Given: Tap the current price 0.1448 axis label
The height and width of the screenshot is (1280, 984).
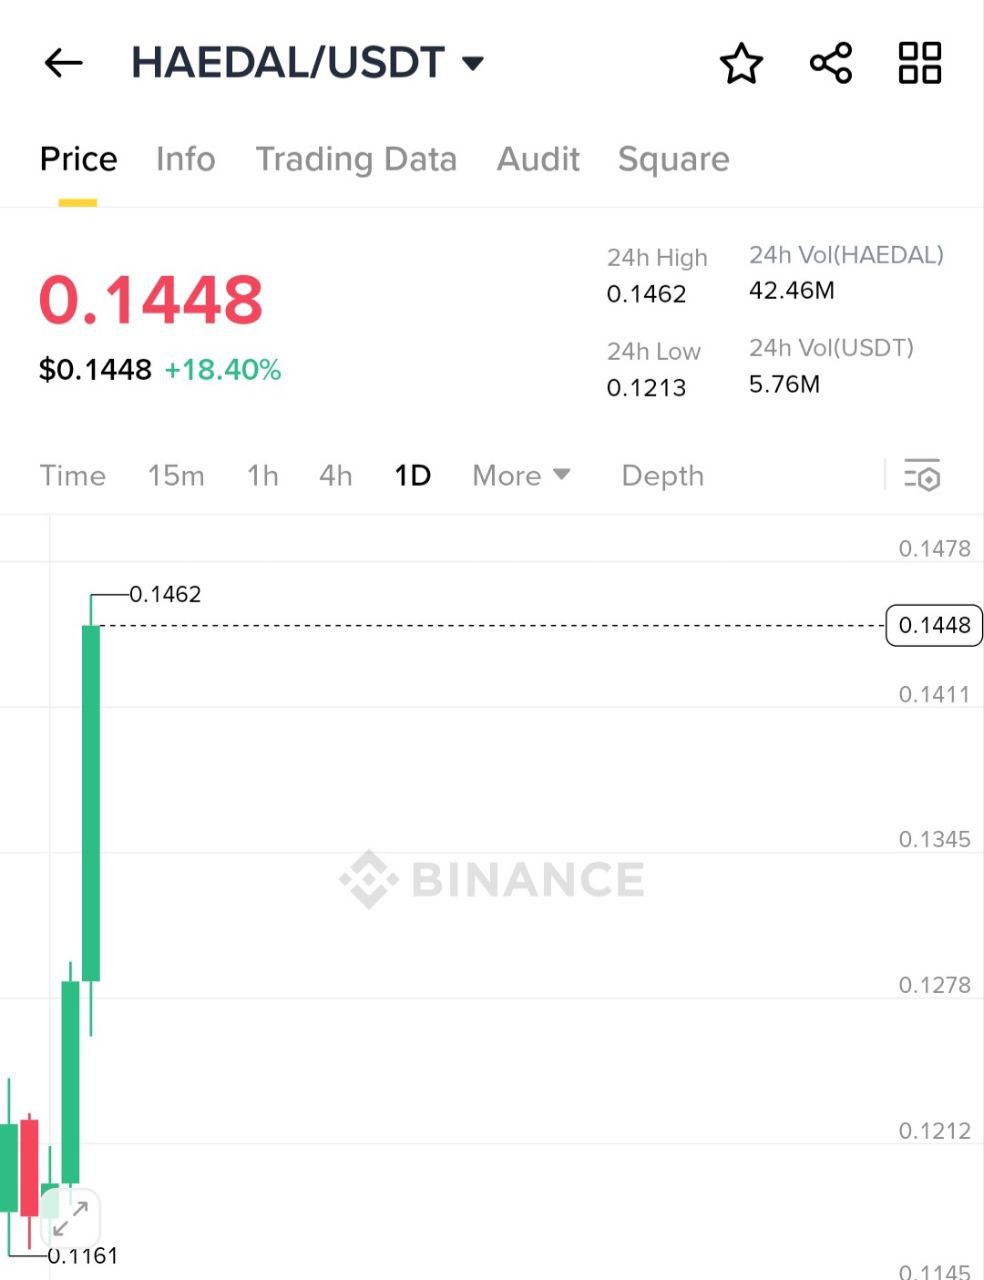Looking at the screenshot, I should [934, 626].
